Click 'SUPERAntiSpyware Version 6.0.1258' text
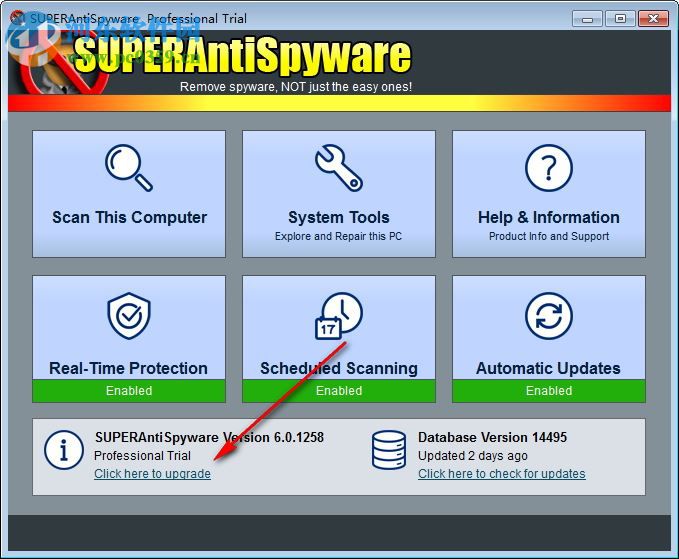Viewport: 679px width, 559px height. point(209,437)
